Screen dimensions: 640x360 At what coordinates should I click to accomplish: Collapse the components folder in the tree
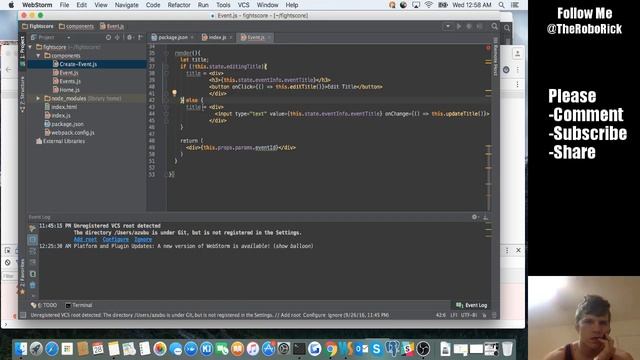pyautogui.click(x=38, y=56)
